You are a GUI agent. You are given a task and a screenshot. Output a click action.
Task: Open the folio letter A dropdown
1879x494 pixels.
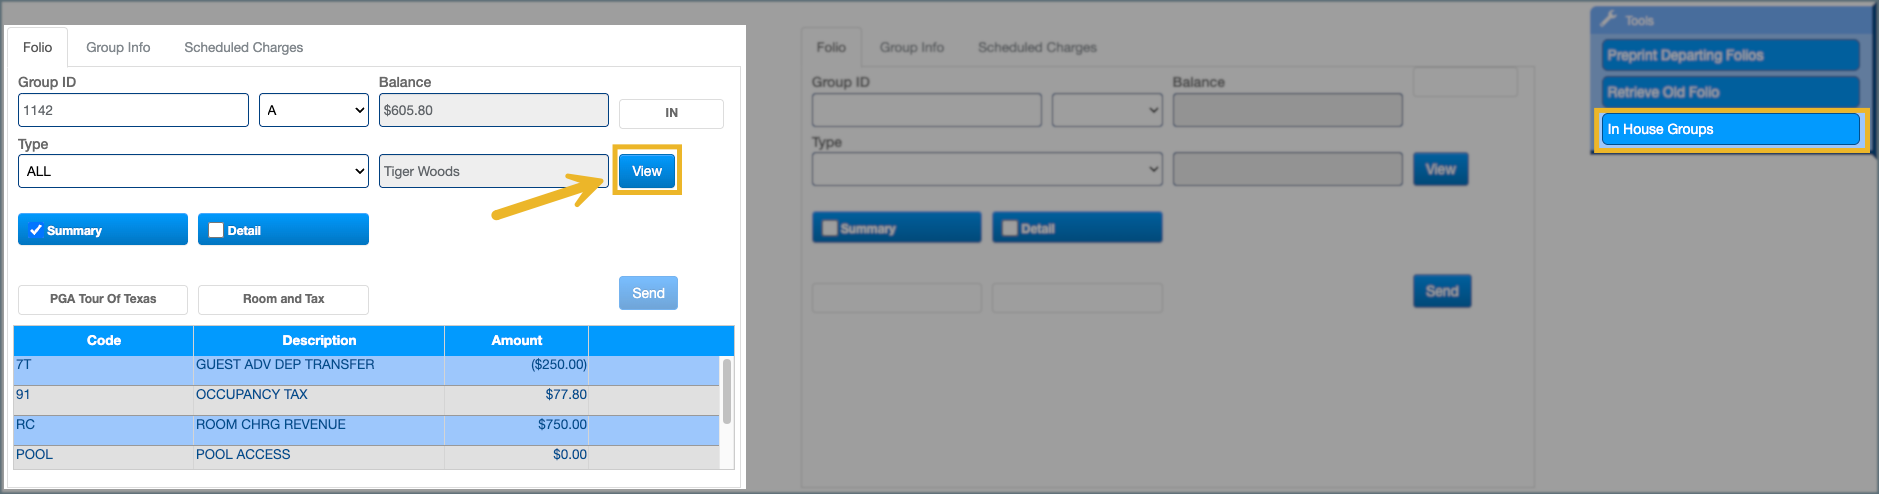[x=314, y=110]
